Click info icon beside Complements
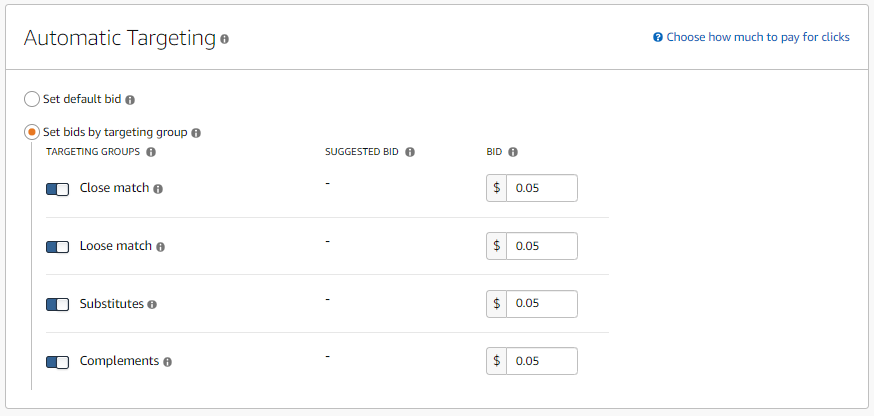Screen dimensions: 874x416 pyautogui.click(x=167, y=362)
